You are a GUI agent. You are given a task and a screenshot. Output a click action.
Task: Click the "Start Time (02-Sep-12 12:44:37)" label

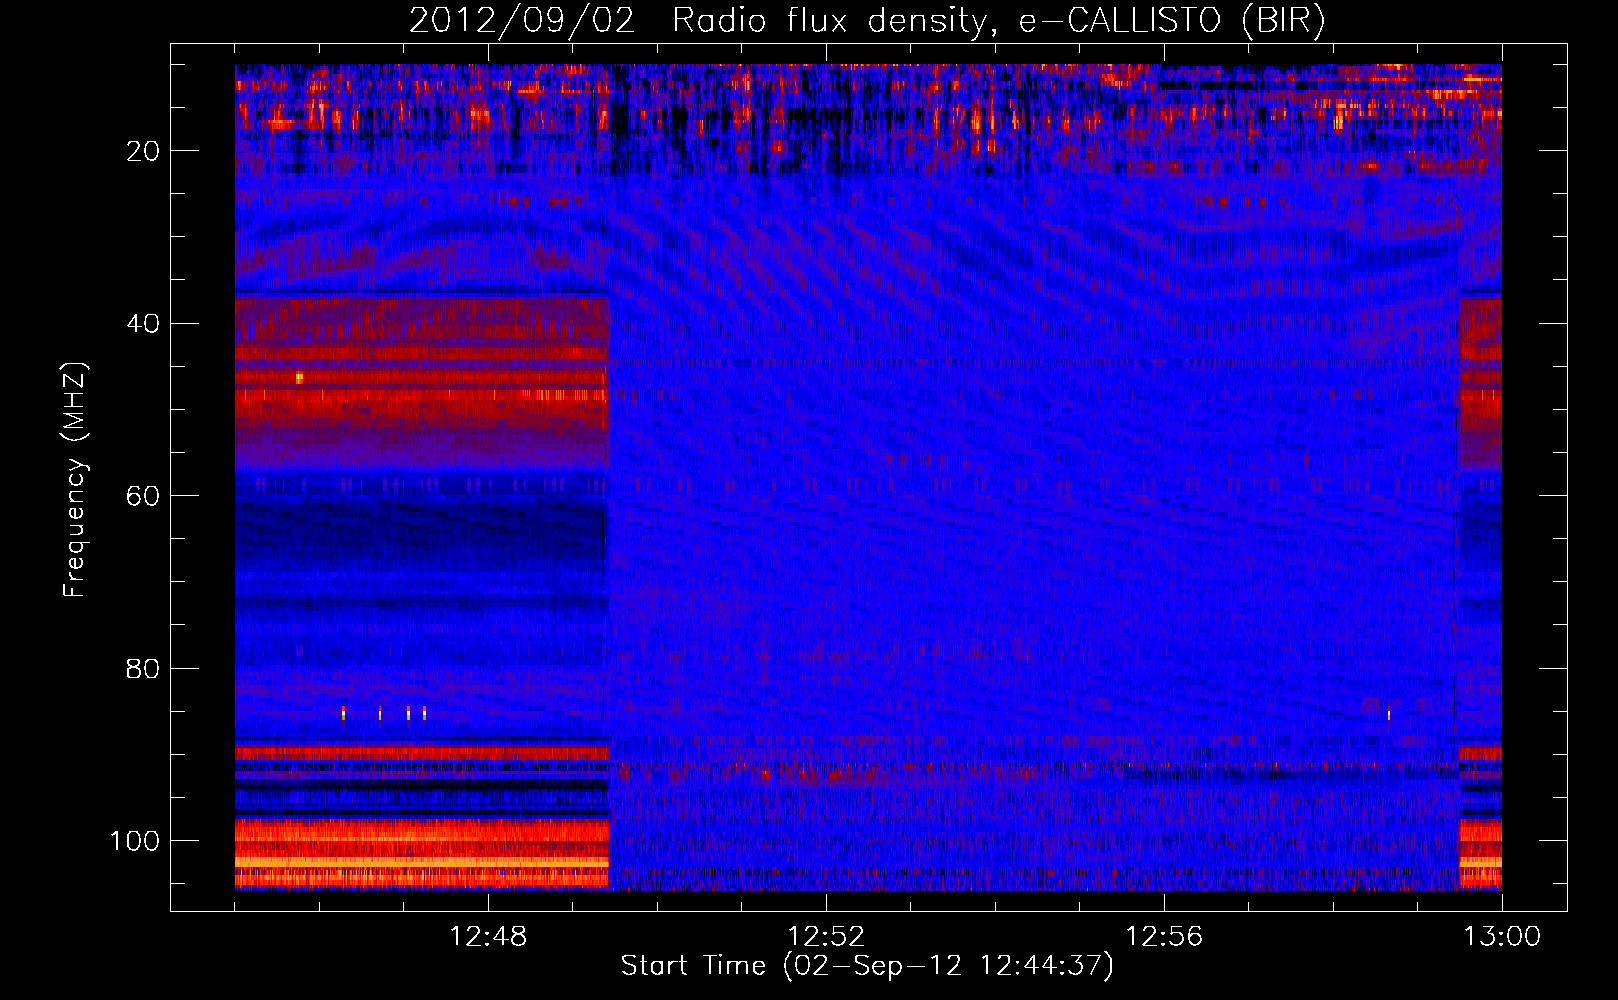pyautogui.click(x=867, y=966)
